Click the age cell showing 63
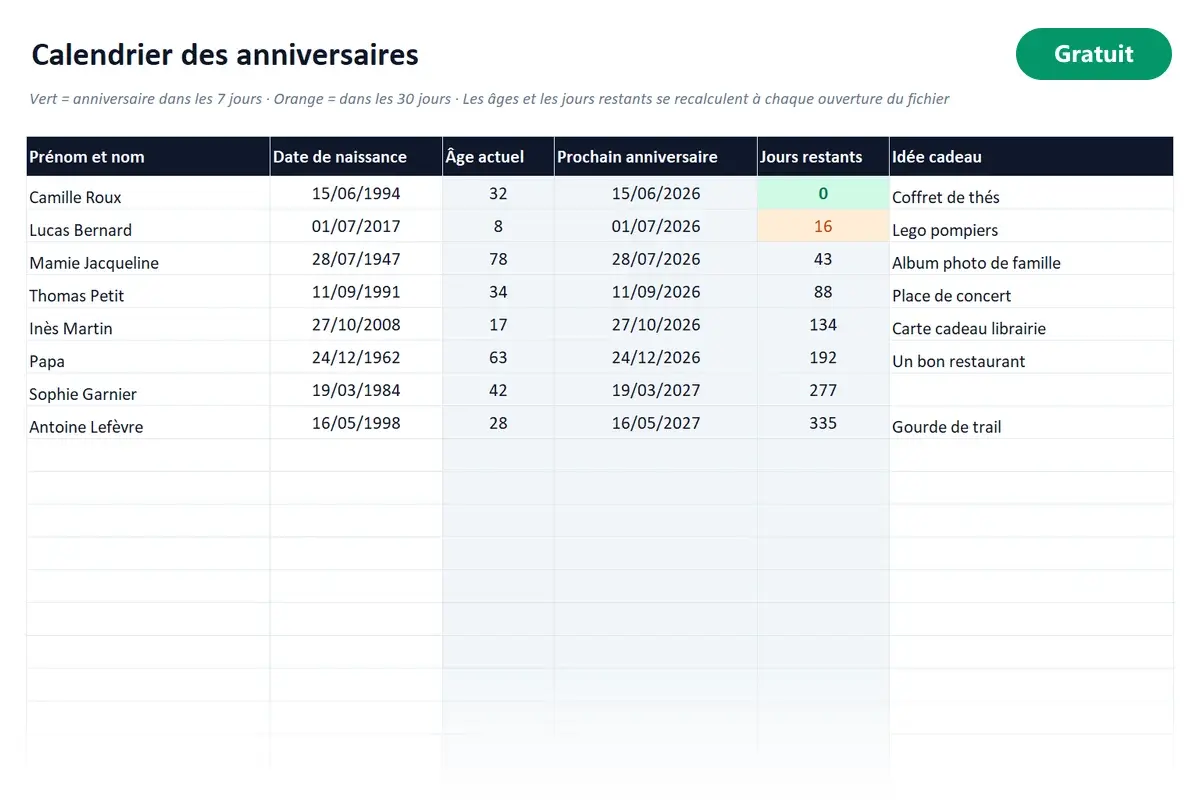1200x800 pixels. pyautogui.click(x=498, y=358)
